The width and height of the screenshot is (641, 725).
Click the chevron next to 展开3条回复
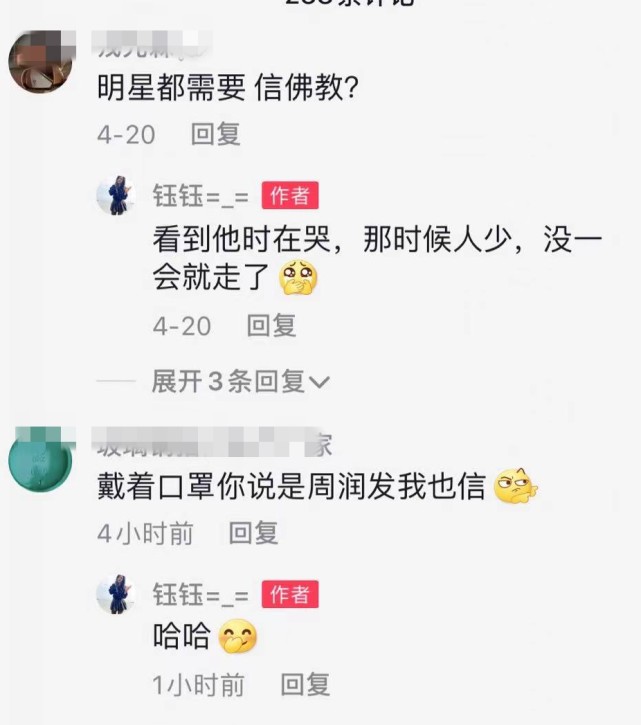click(319, 382)
